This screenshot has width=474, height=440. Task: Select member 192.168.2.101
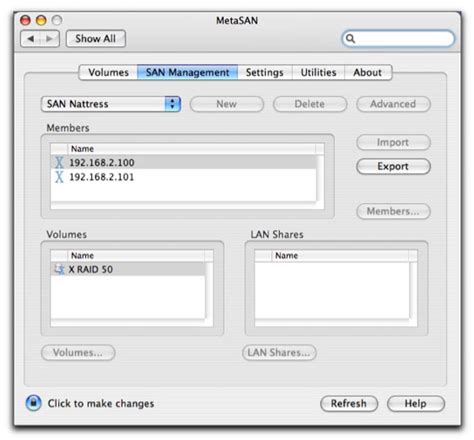[183, 177]
